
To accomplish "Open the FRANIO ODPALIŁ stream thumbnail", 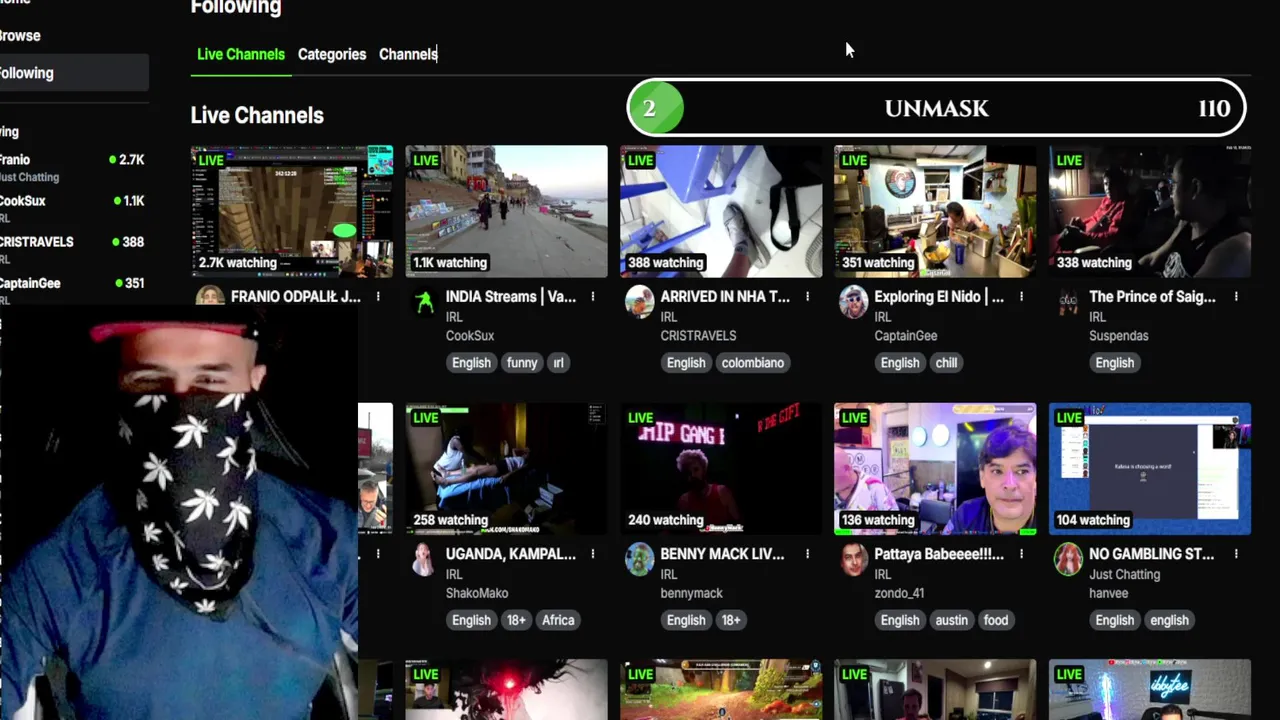I will [292, 211].
